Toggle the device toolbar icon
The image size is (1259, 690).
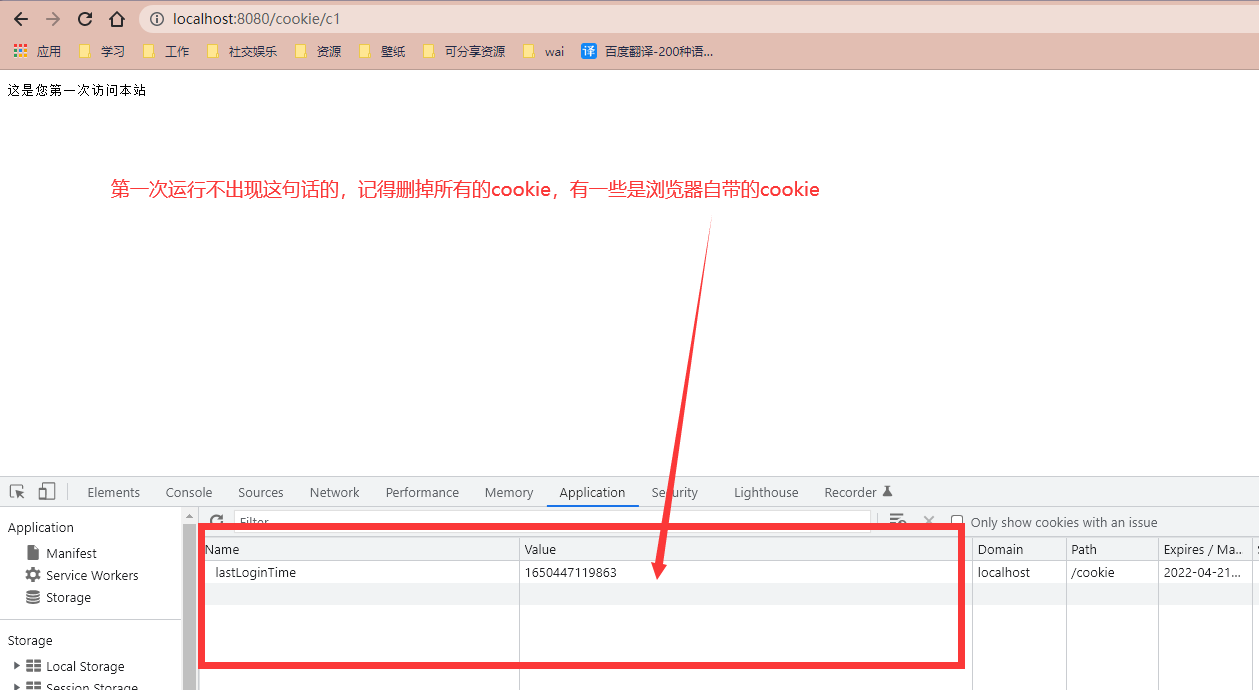coord(47,492)
